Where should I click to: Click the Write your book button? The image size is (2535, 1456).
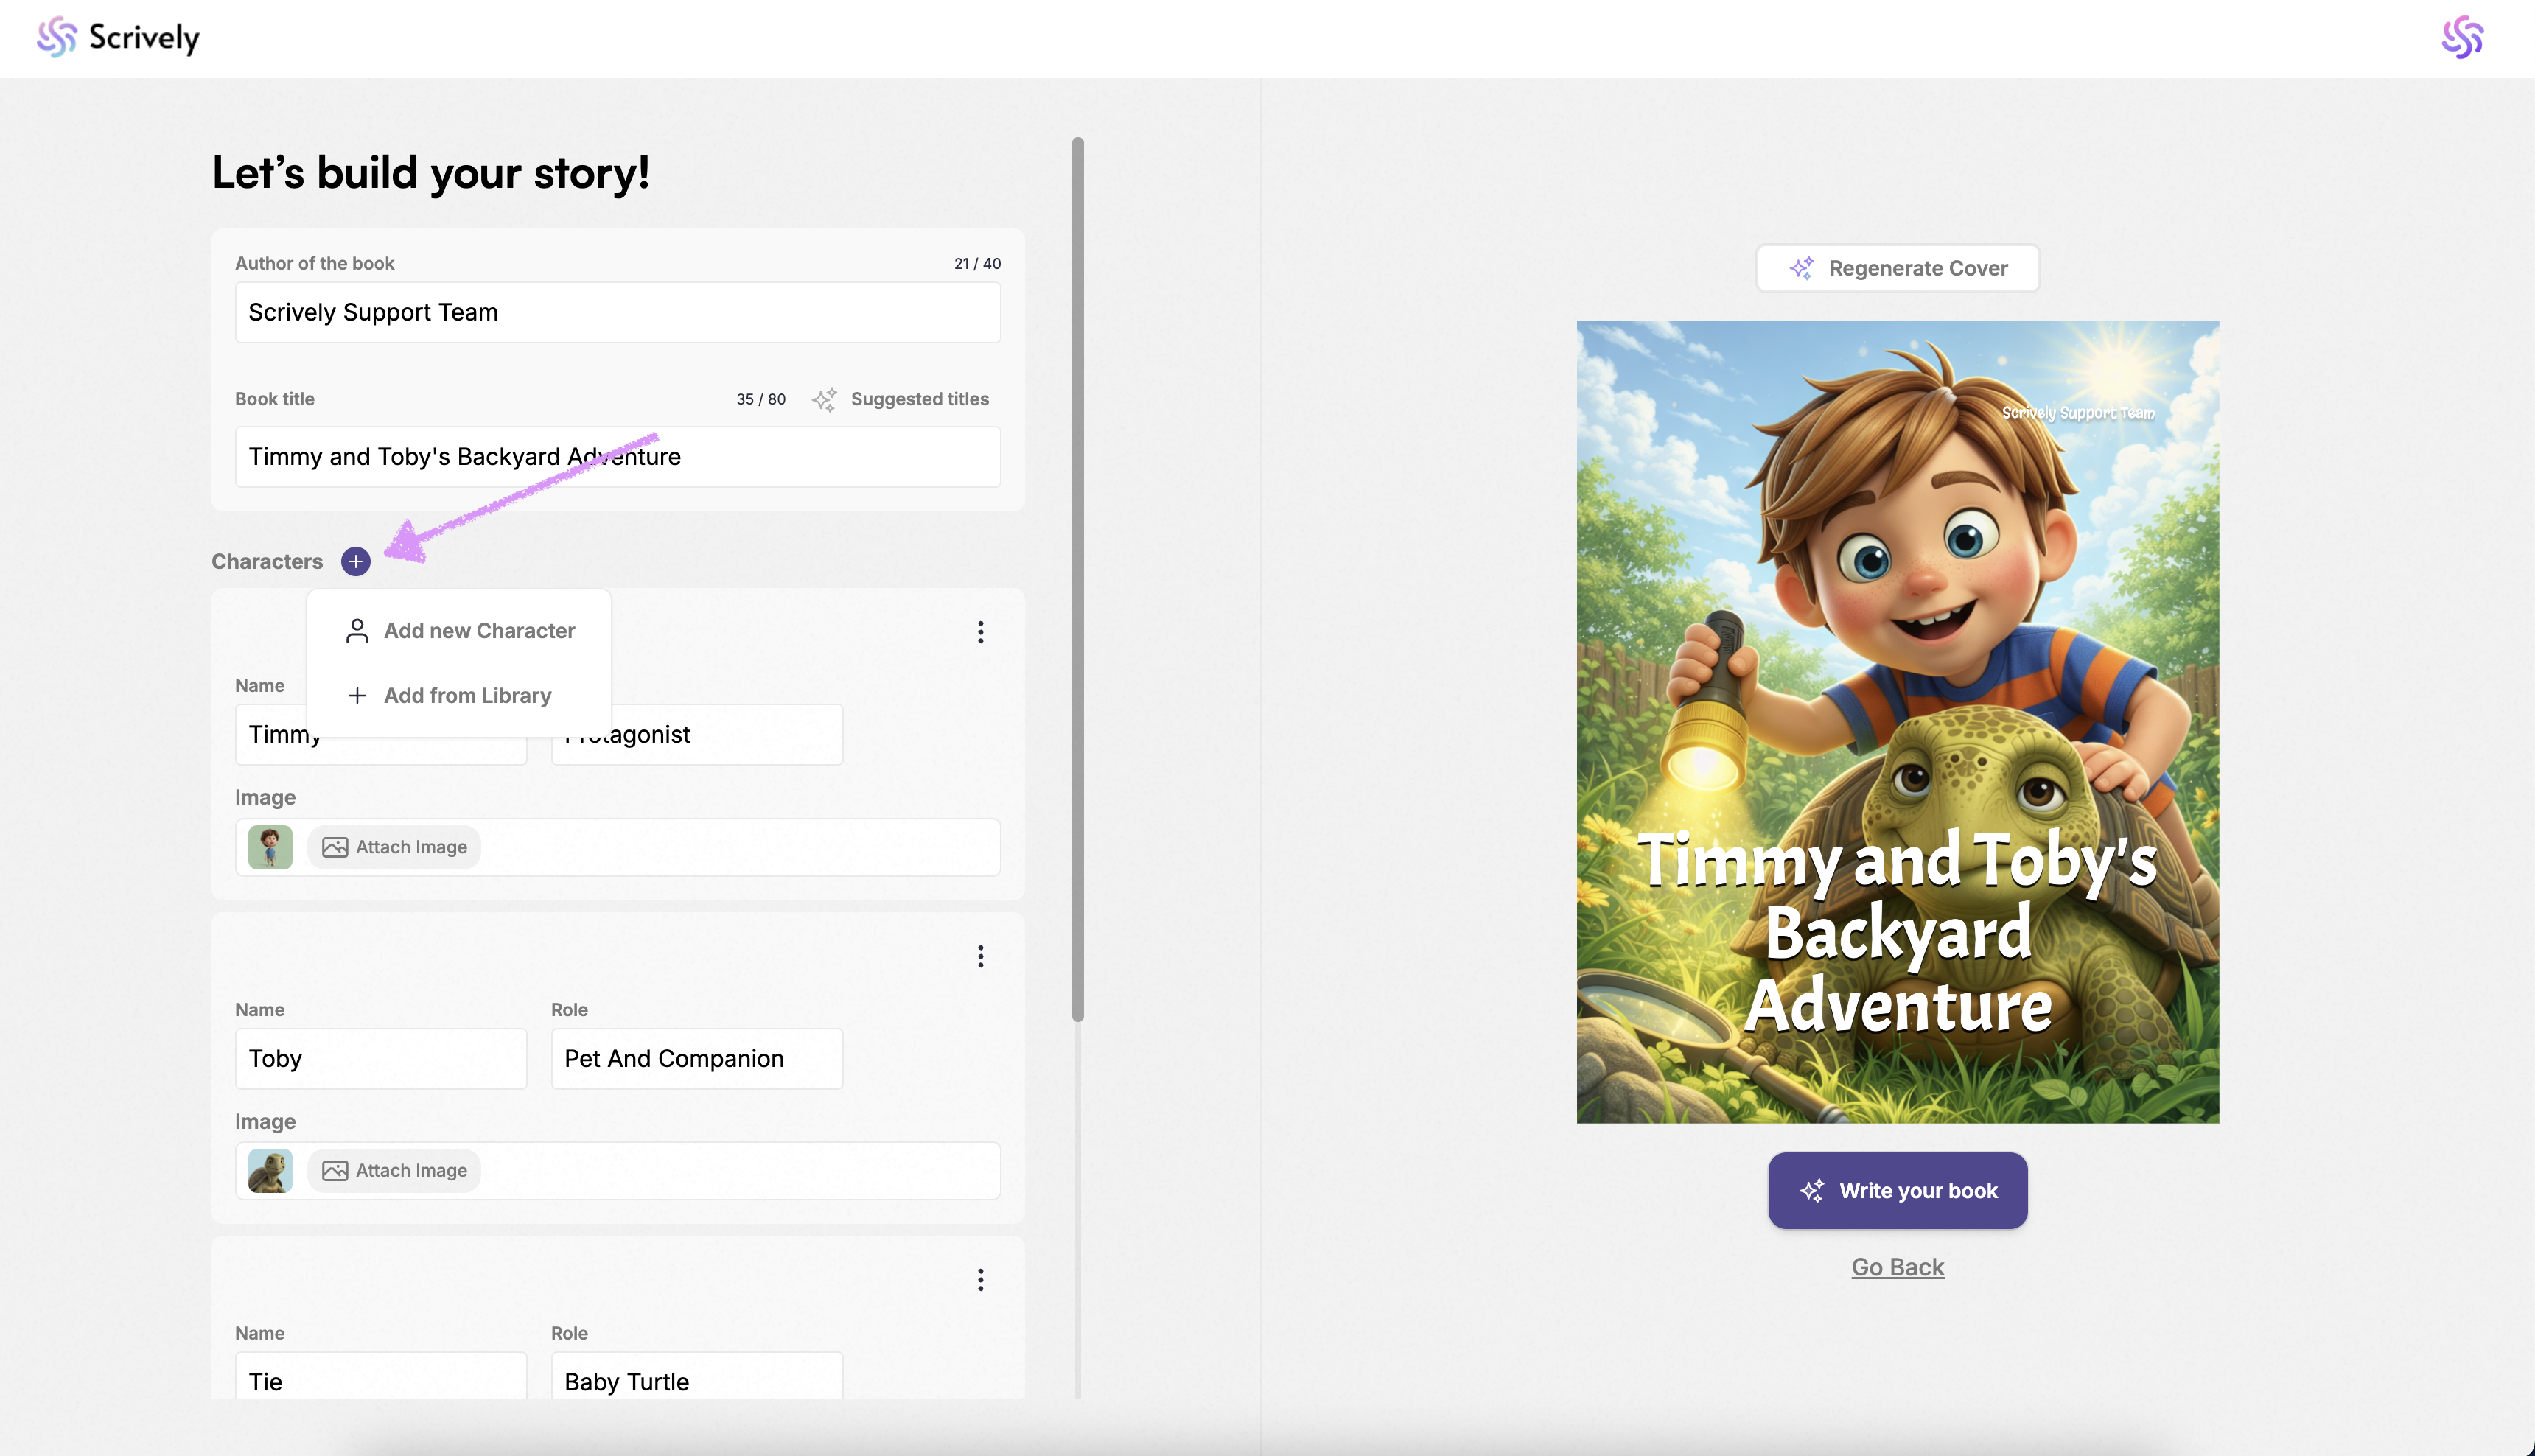click(x=1897, y=1190)
